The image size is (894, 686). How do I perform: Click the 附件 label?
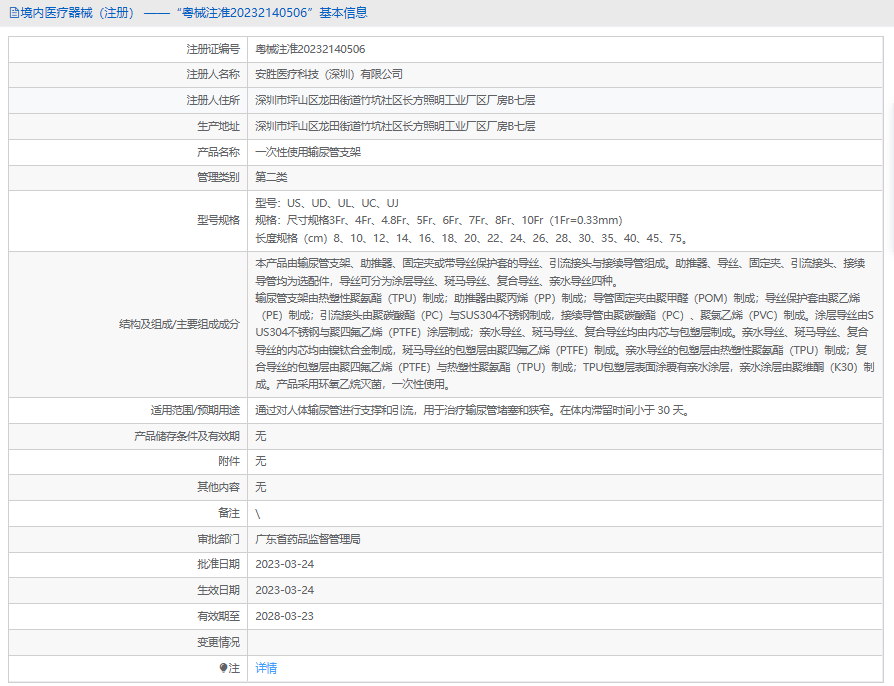coord(229,462)
